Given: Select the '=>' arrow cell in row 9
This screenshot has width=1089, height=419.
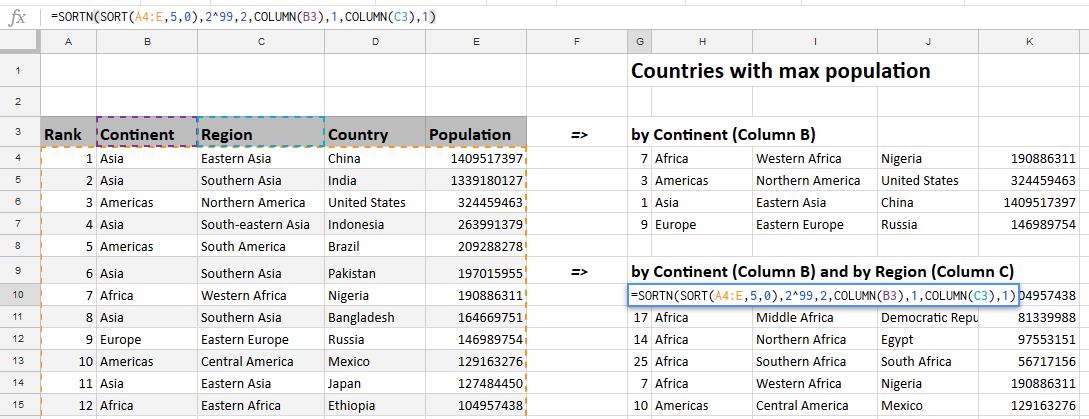Looking at the screenshot, I should click(576, 272).
